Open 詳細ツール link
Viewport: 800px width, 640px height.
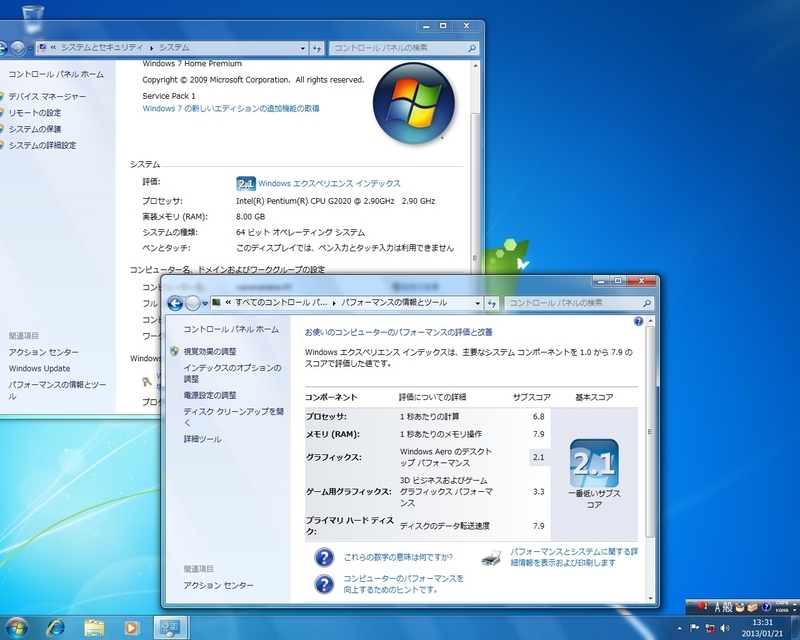pos(203,439)
